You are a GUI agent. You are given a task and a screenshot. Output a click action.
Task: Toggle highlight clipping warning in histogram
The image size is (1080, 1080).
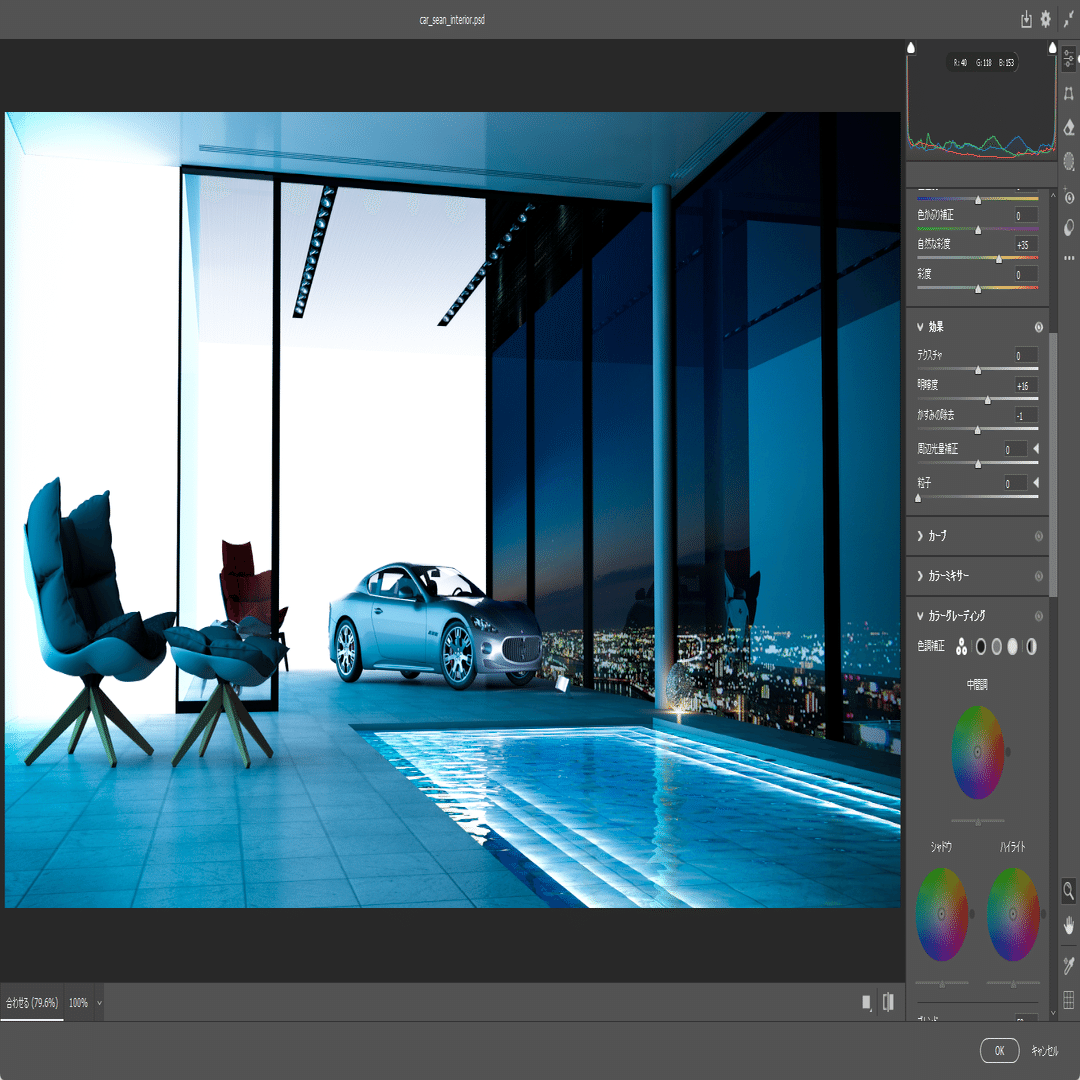point(1052,48)
